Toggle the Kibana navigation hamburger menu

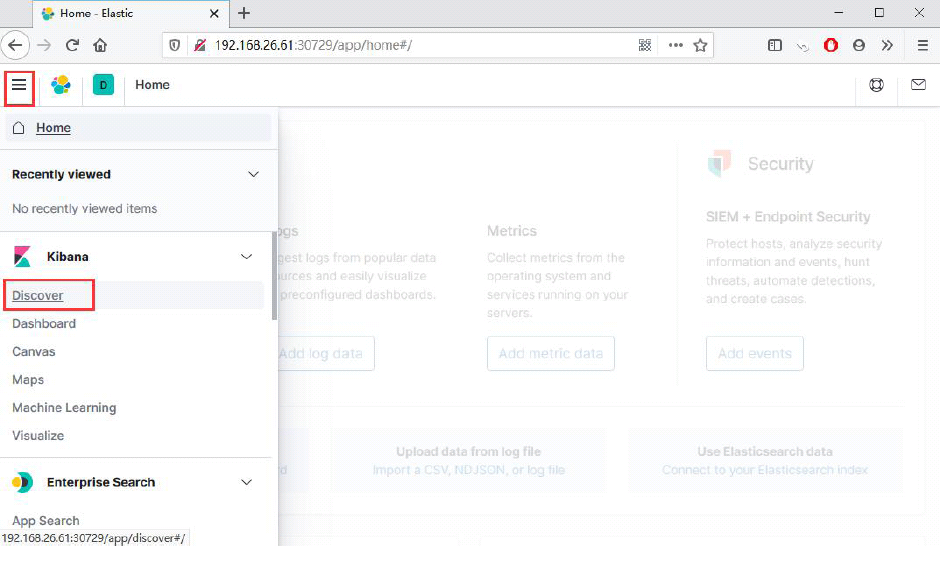[19, 85]
